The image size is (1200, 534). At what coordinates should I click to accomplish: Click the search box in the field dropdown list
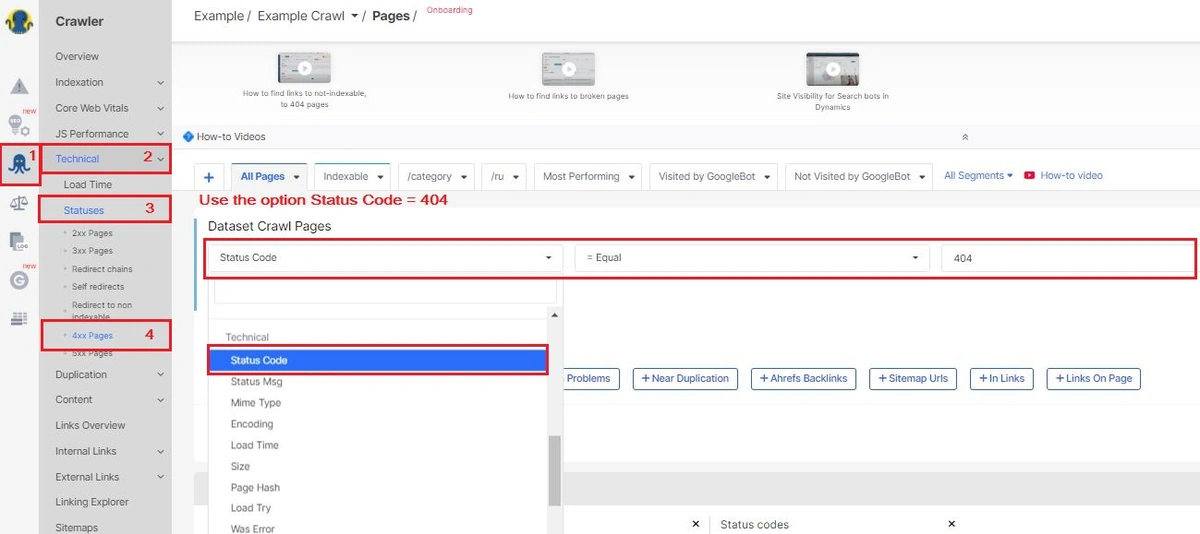[385, 291]
